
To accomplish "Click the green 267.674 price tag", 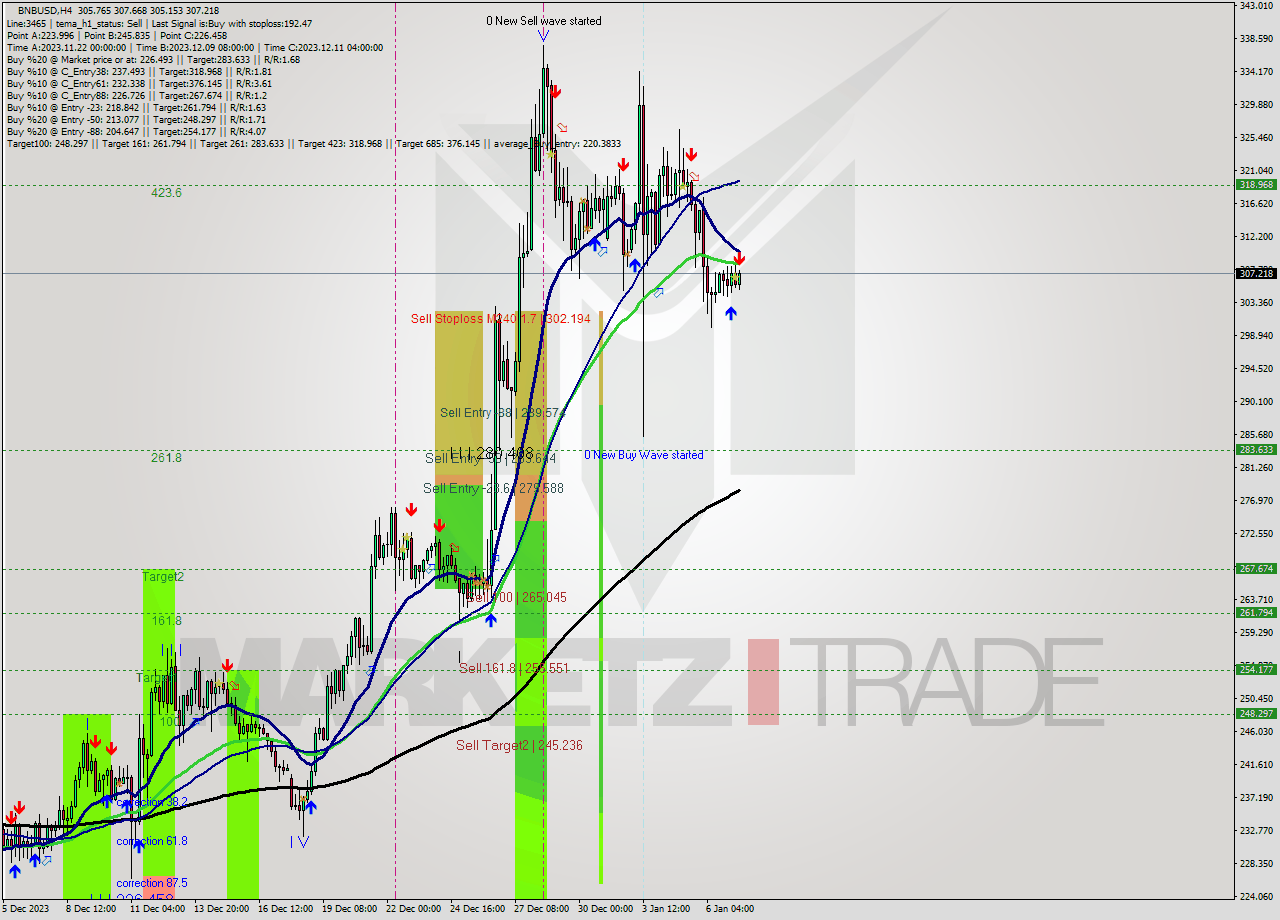I will (x=1256, y=568).
